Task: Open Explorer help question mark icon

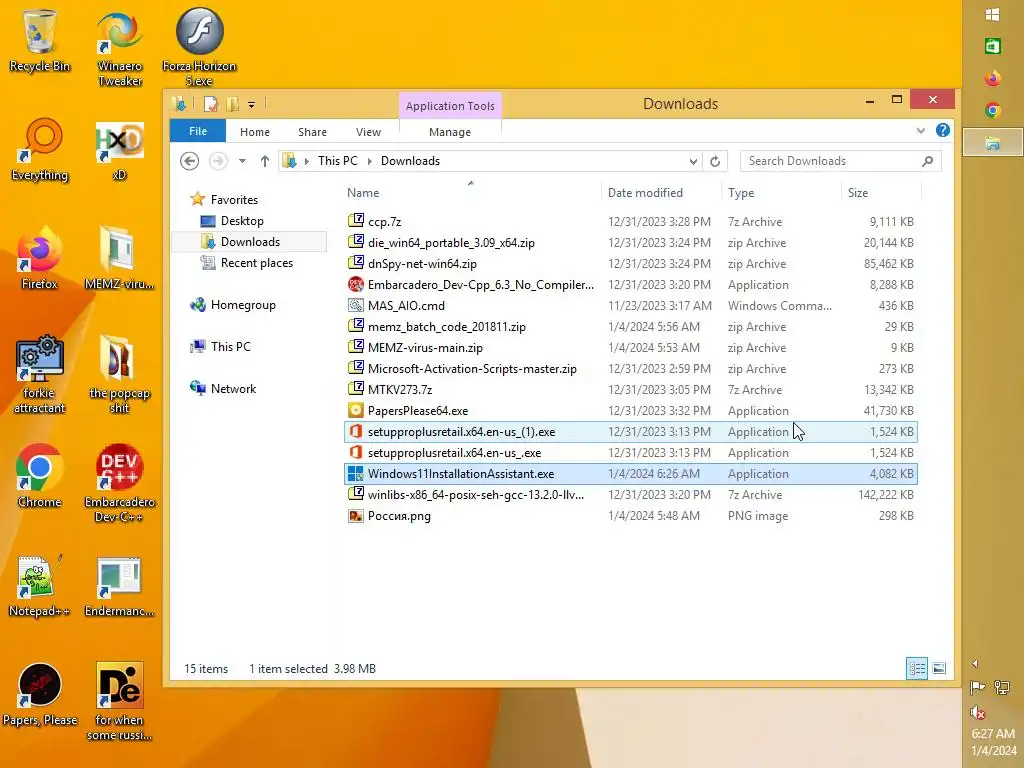Action: (942, 131)
